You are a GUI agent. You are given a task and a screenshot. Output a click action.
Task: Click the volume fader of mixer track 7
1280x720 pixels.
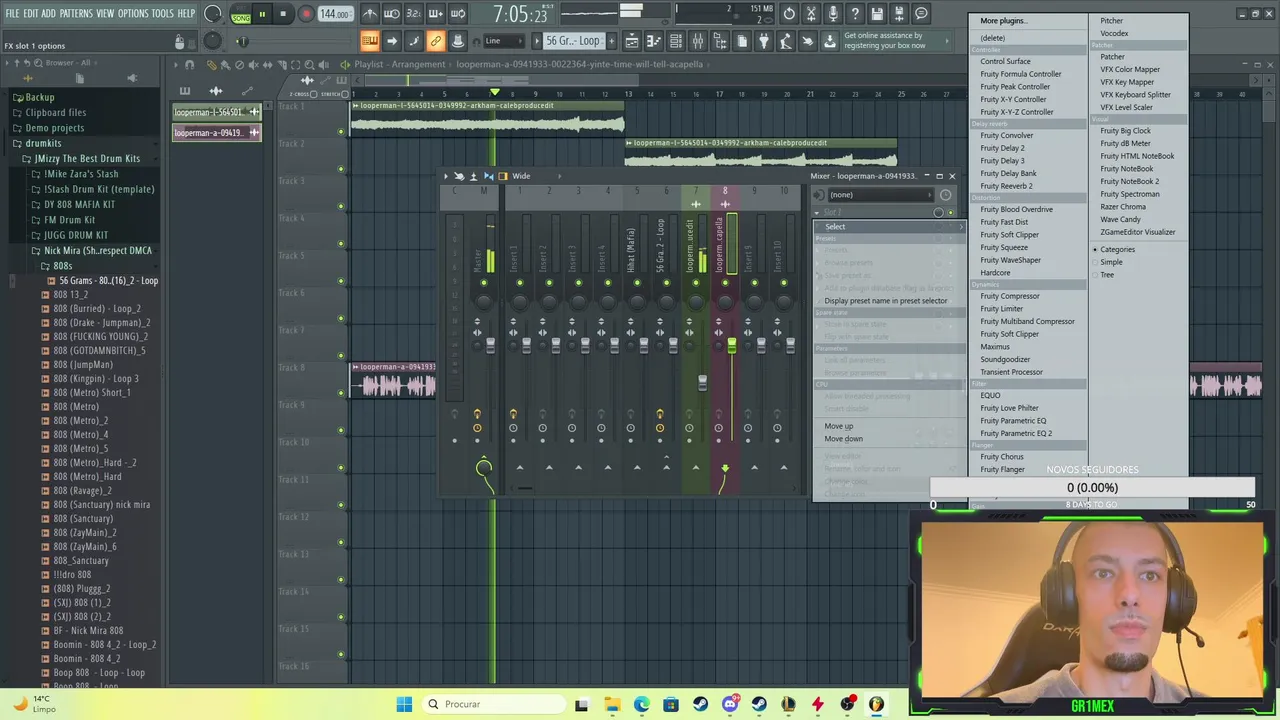702,383
